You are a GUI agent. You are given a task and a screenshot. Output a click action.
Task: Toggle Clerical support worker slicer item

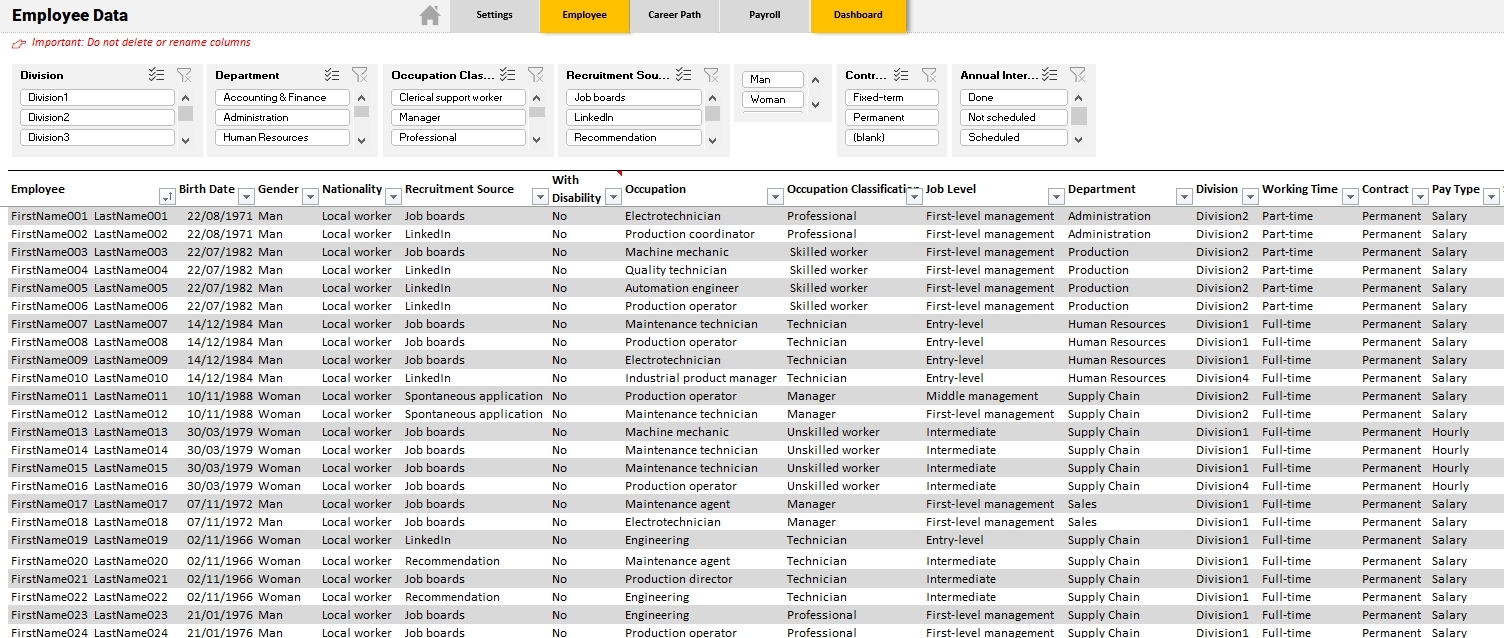pos(458,97)
